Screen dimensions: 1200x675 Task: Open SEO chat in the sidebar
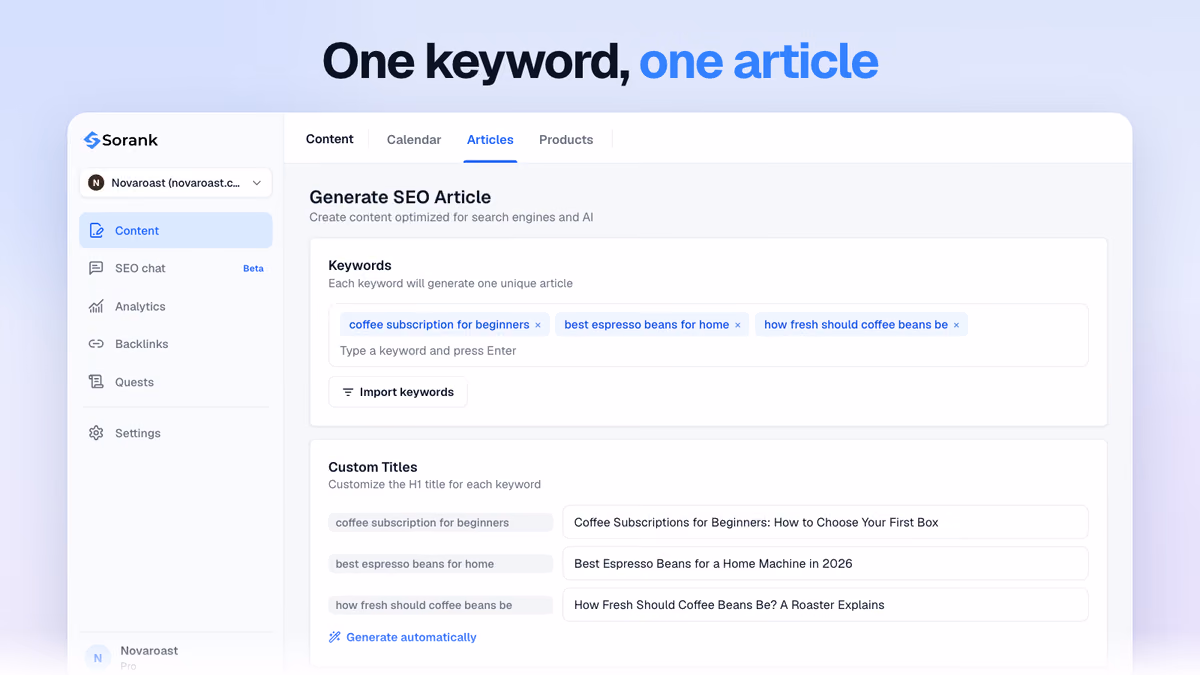(176, 268)
